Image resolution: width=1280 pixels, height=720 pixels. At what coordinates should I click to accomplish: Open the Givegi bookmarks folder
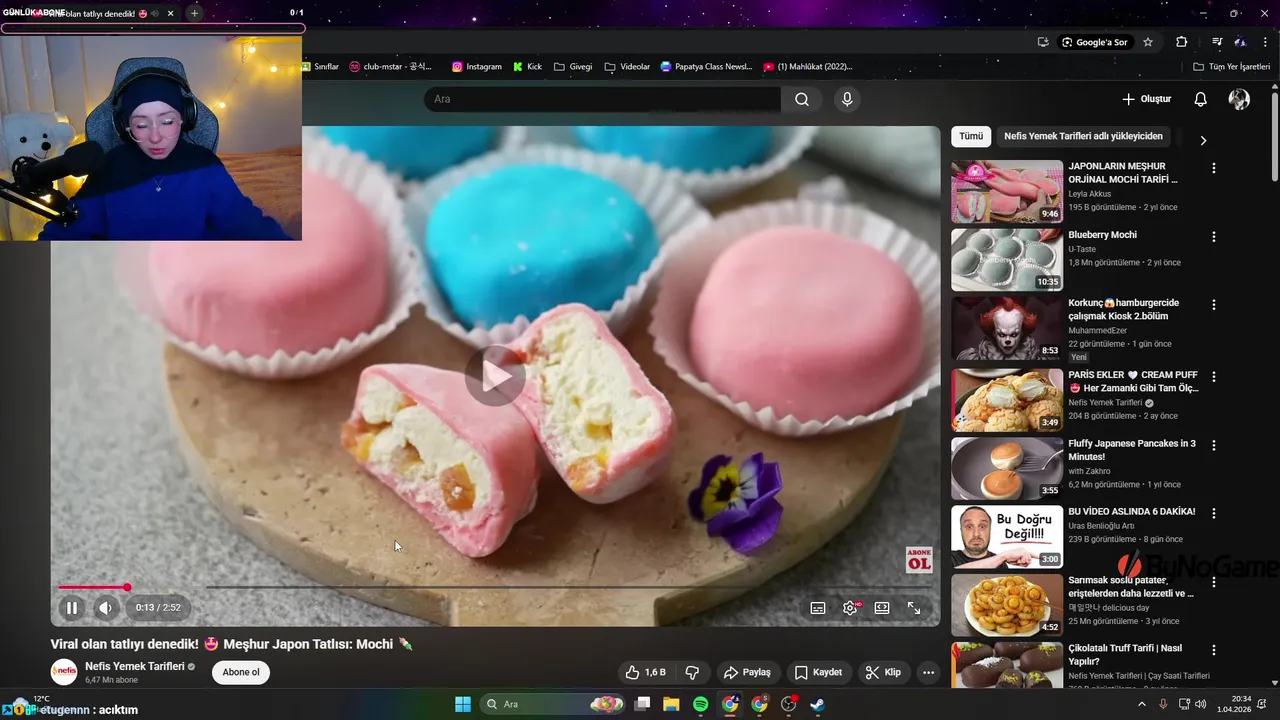click(x=572, y=67)
